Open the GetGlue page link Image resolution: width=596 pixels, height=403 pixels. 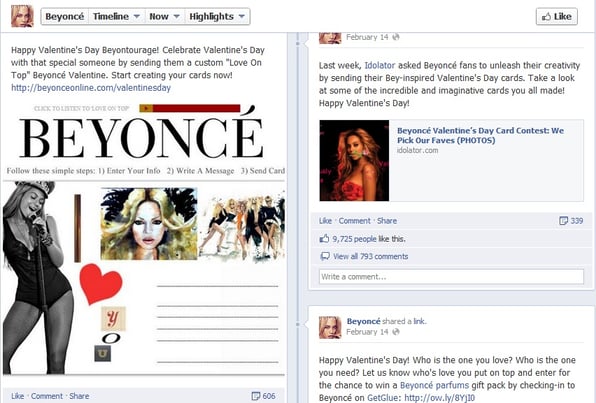tap(384, 398)
